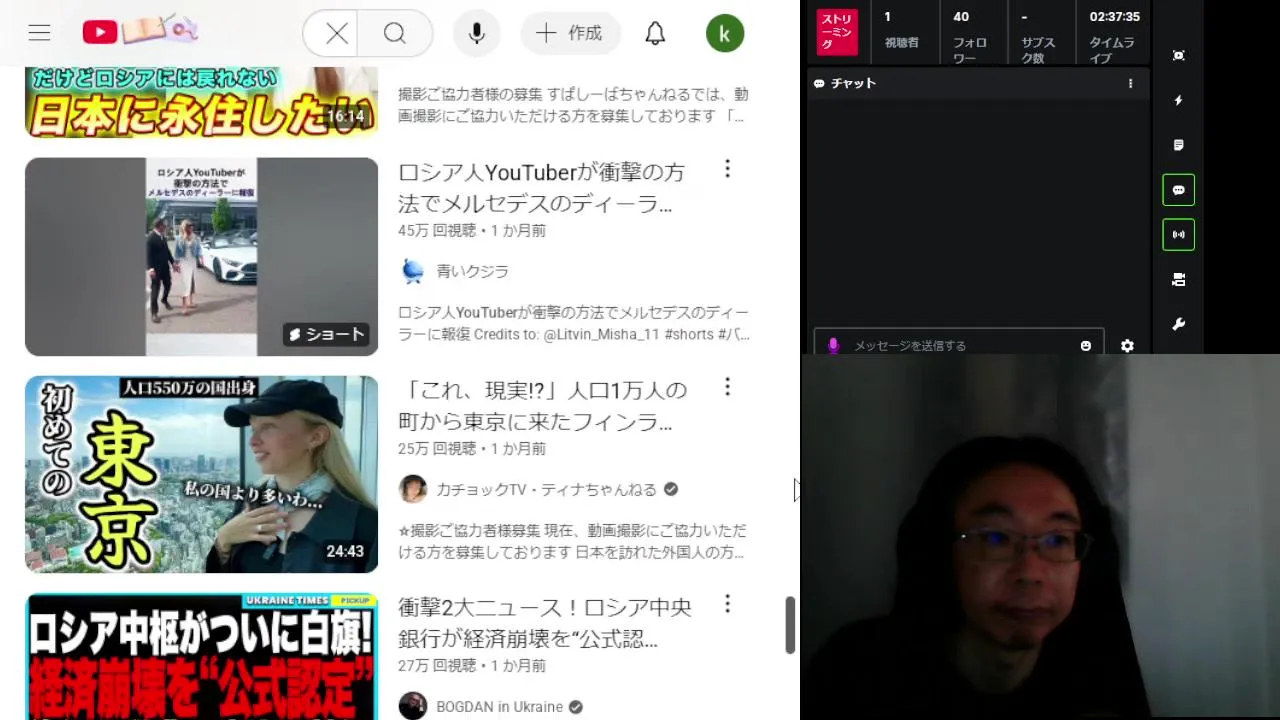1280x720 pixels.
Task: Open more options for the Tokyo Finland video
Action: click(728, 387)
